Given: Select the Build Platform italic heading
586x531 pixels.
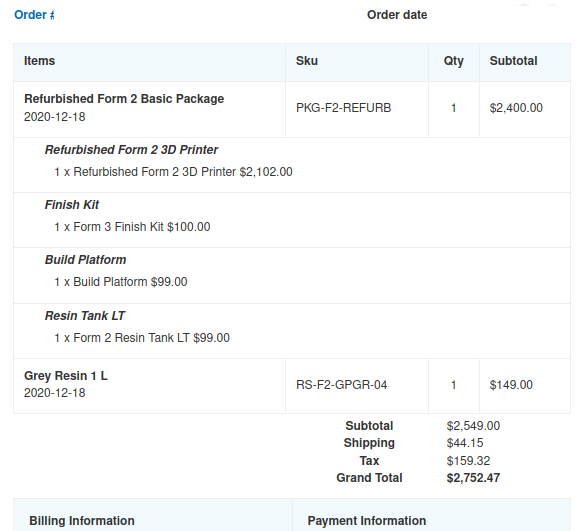Looking at the screenshot, I should 85,260.
